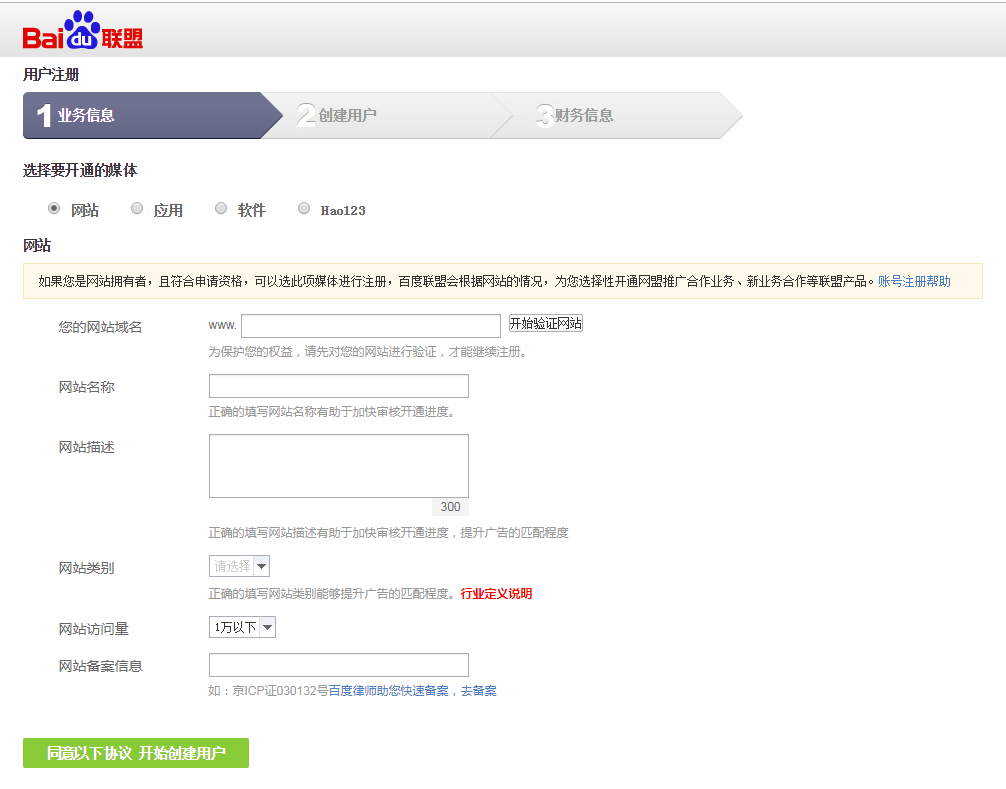
Task: Select the 网站 radio button
Action: click(54, 209)
